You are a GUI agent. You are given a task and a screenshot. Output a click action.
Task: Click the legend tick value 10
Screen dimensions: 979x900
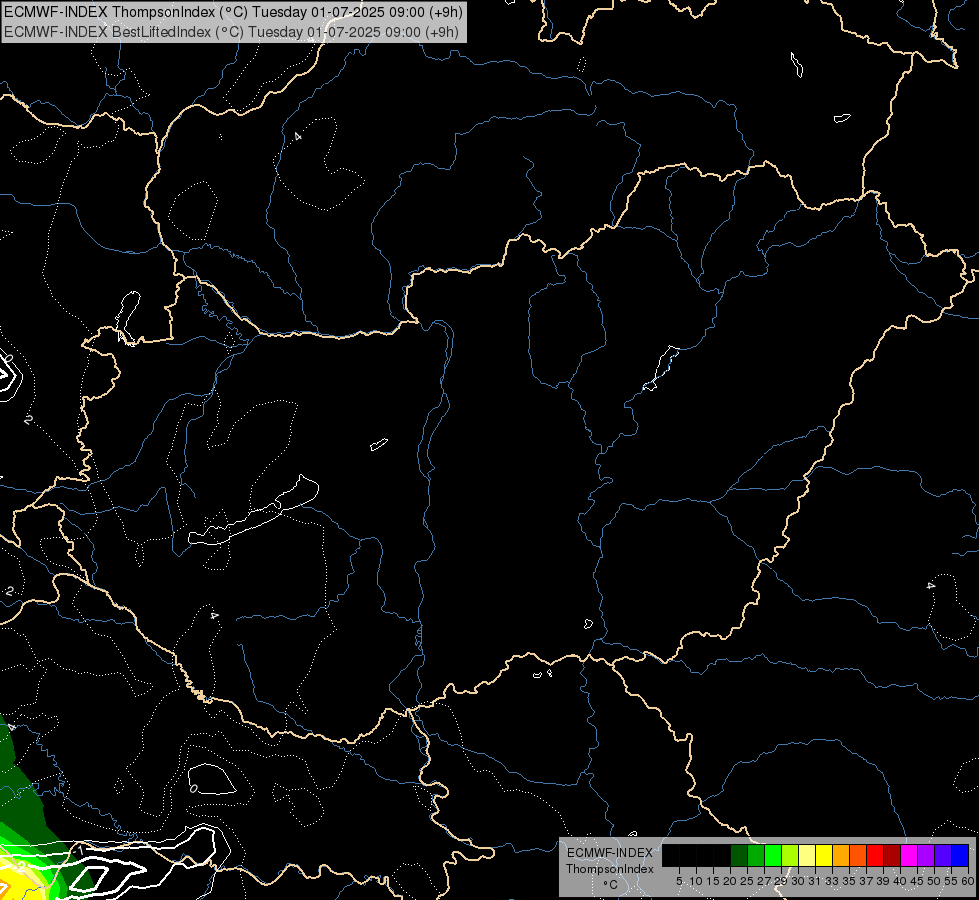pyautogui.click(x=696, y=881)
